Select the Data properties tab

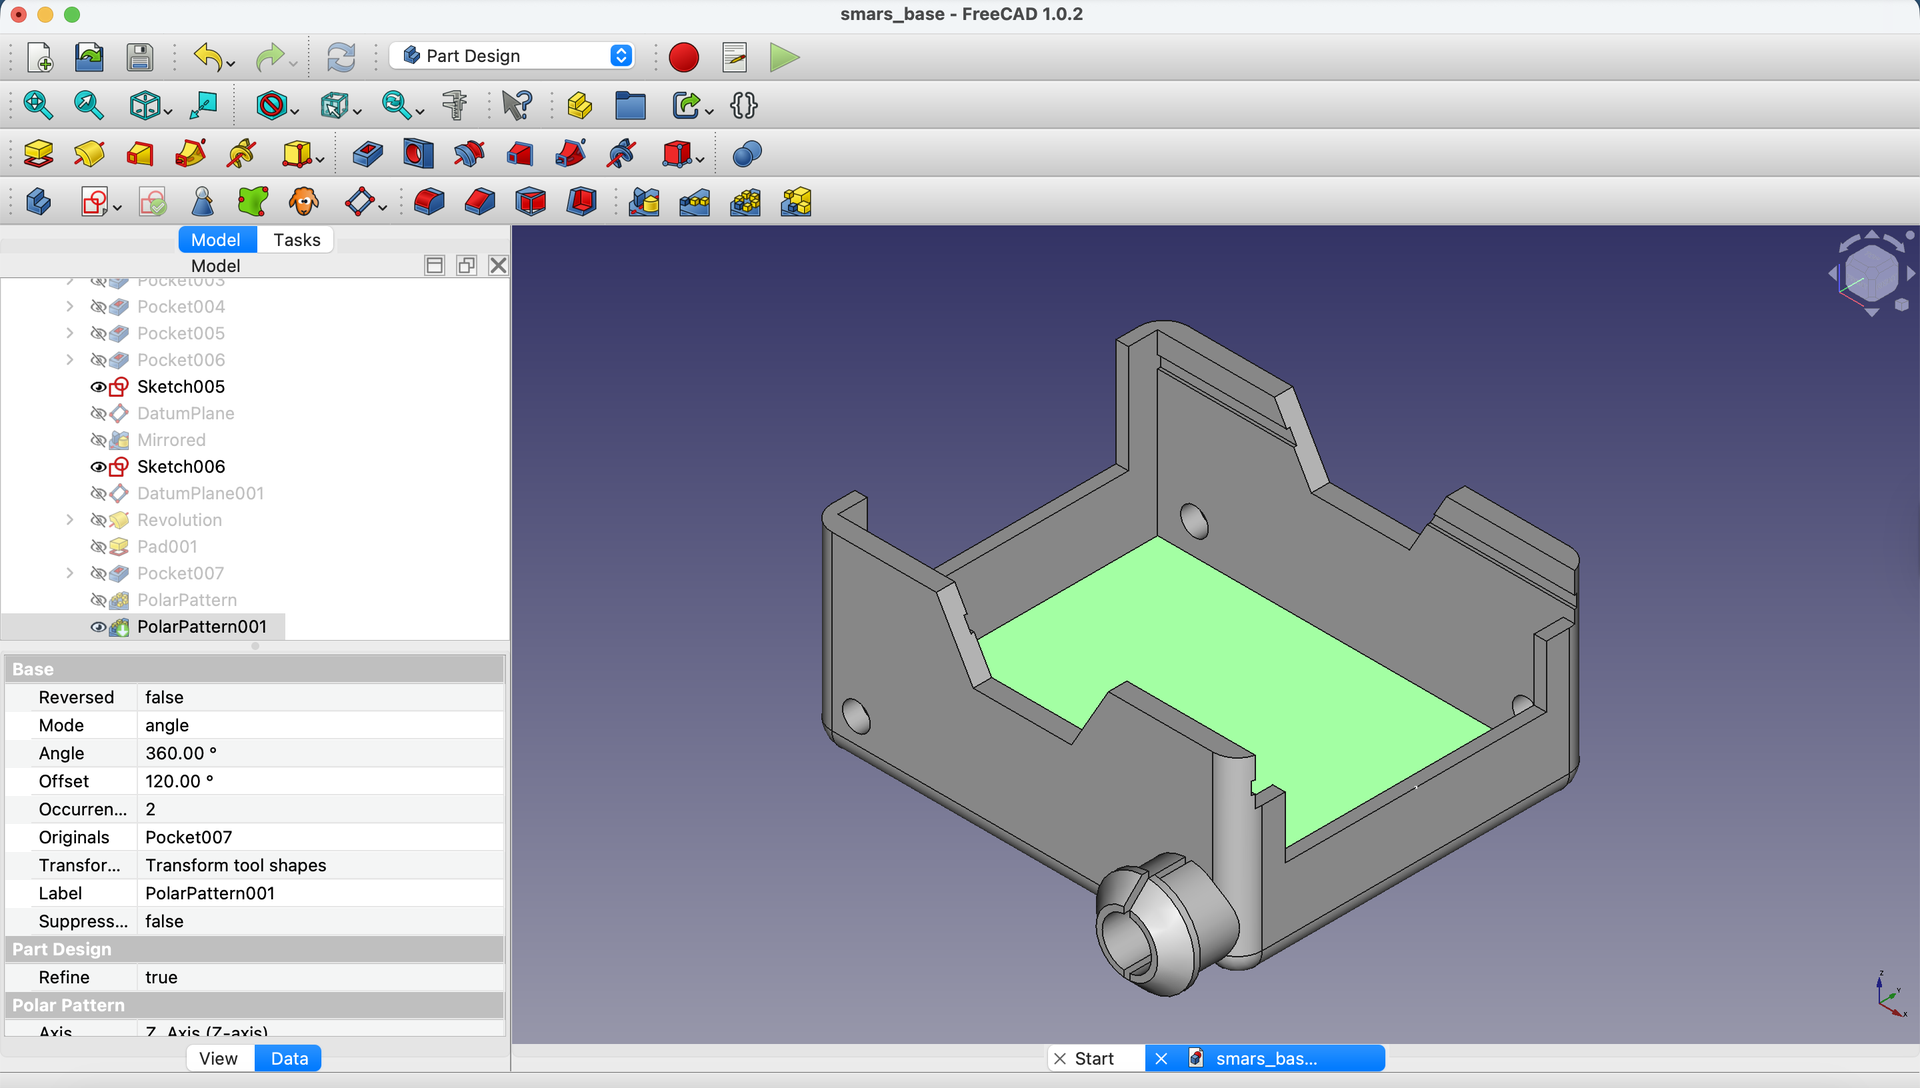click(289, 1058)
